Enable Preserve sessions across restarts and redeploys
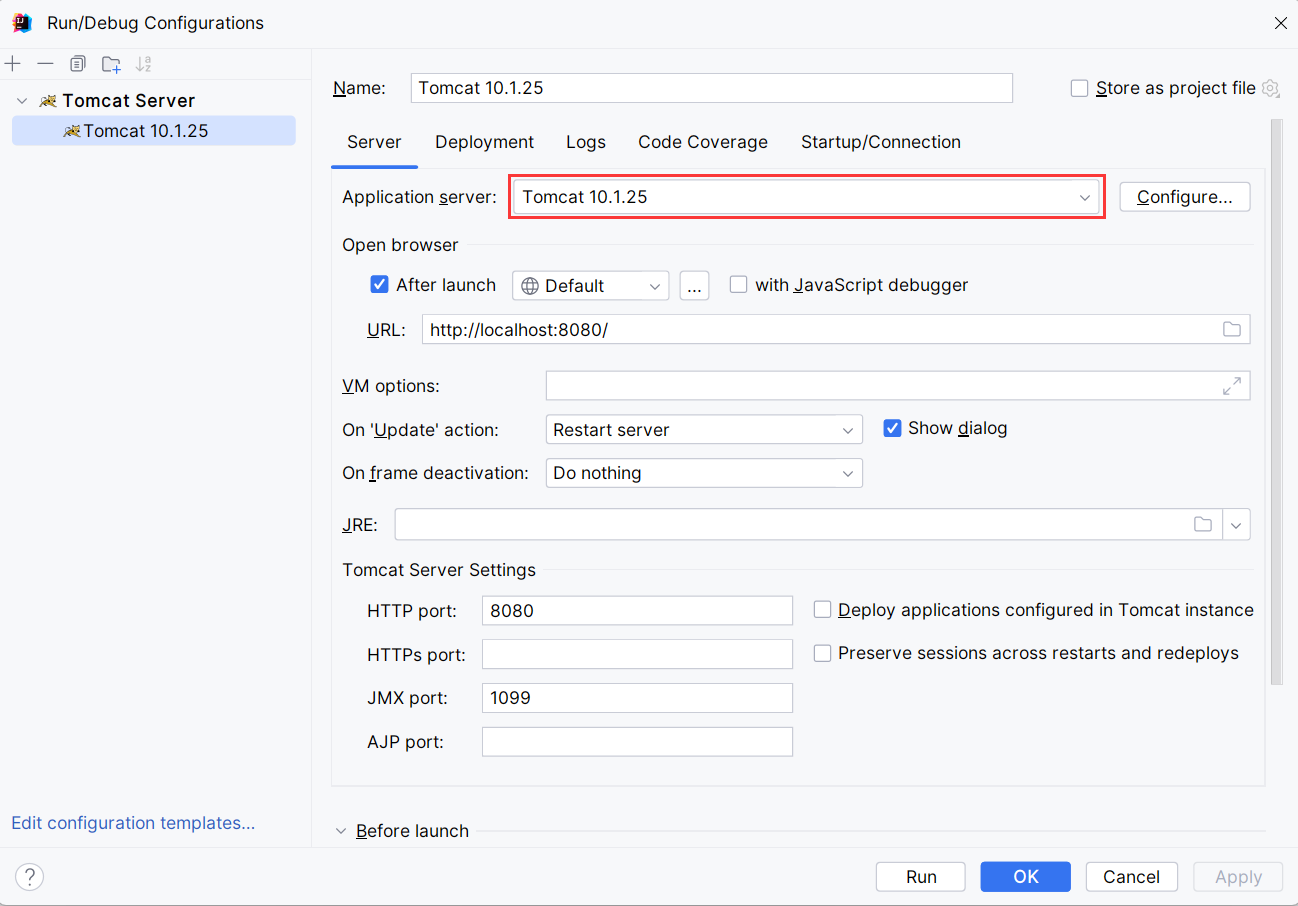 [x=822, y=653]
